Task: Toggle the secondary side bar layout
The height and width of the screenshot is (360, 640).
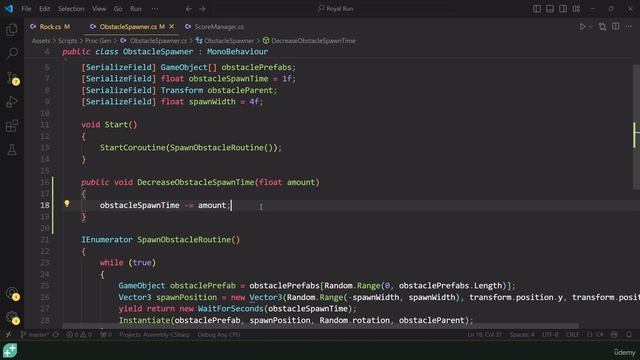Action: 563,9
